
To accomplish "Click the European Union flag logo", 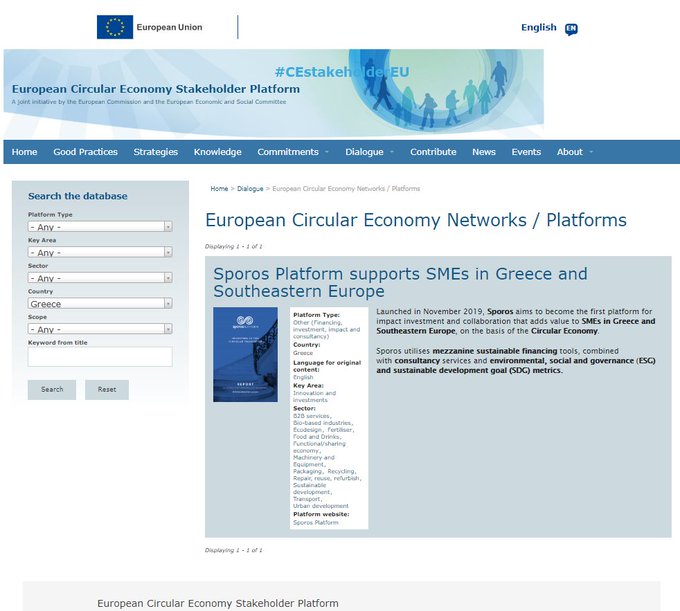I will [x=115, y=27].
